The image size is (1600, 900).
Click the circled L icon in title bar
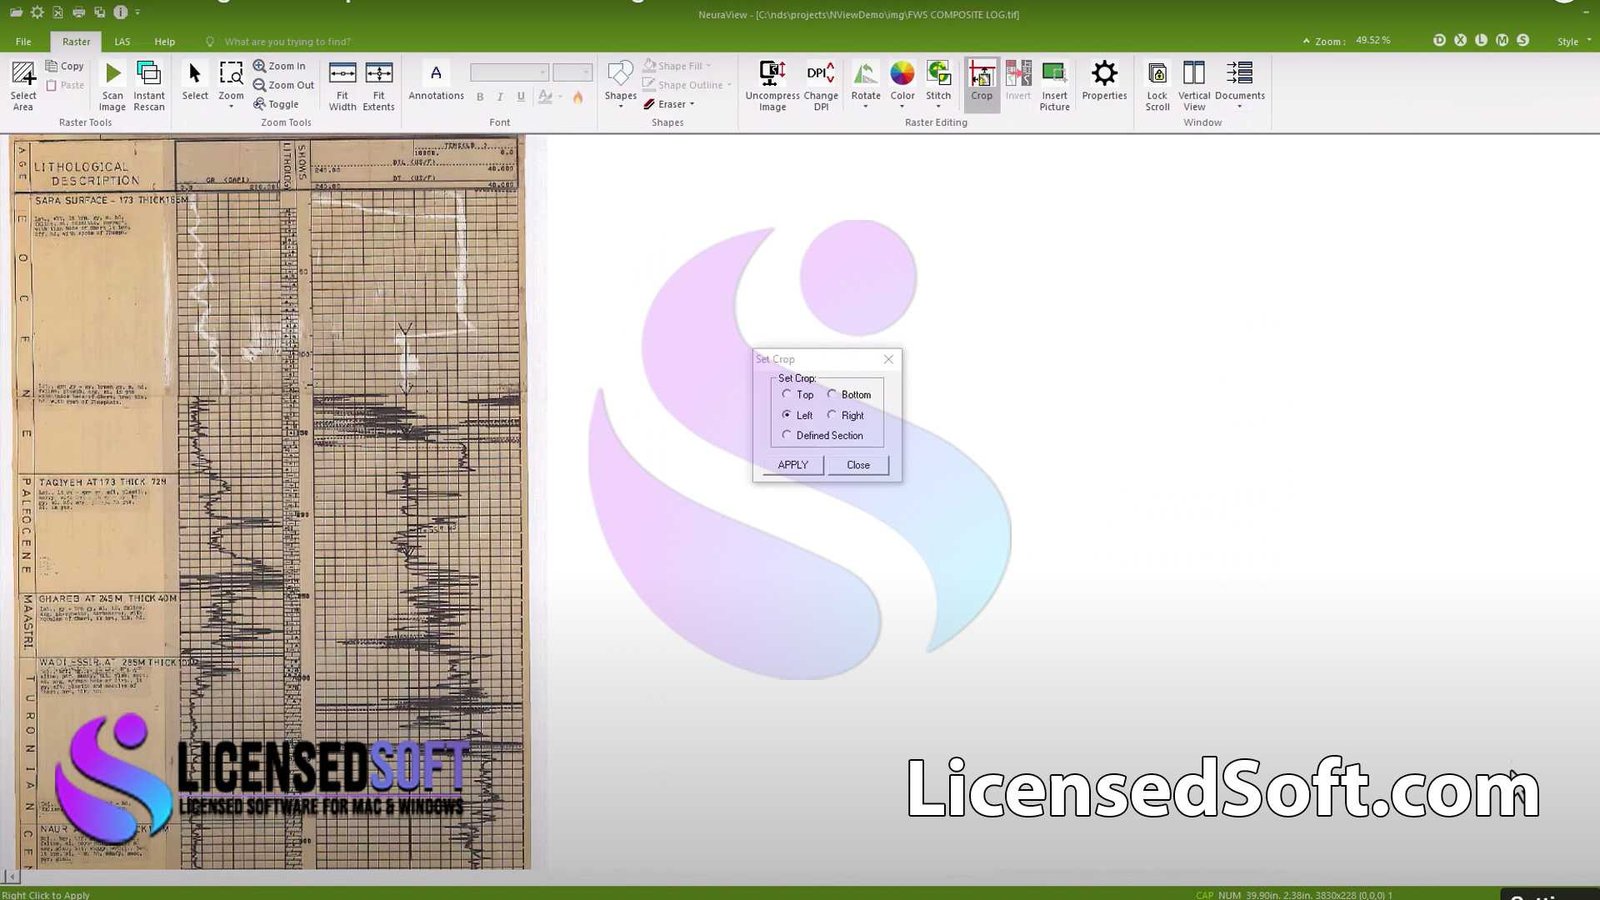(x=1481, y=40)
